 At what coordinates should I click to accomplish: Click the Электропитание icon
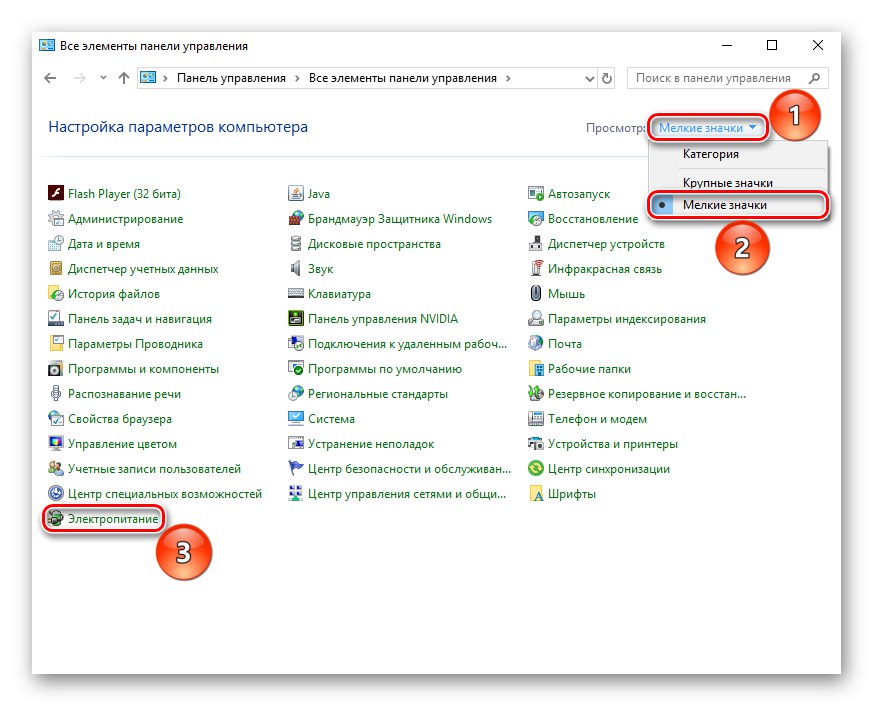pyautogui.click(x=56, y=518)
